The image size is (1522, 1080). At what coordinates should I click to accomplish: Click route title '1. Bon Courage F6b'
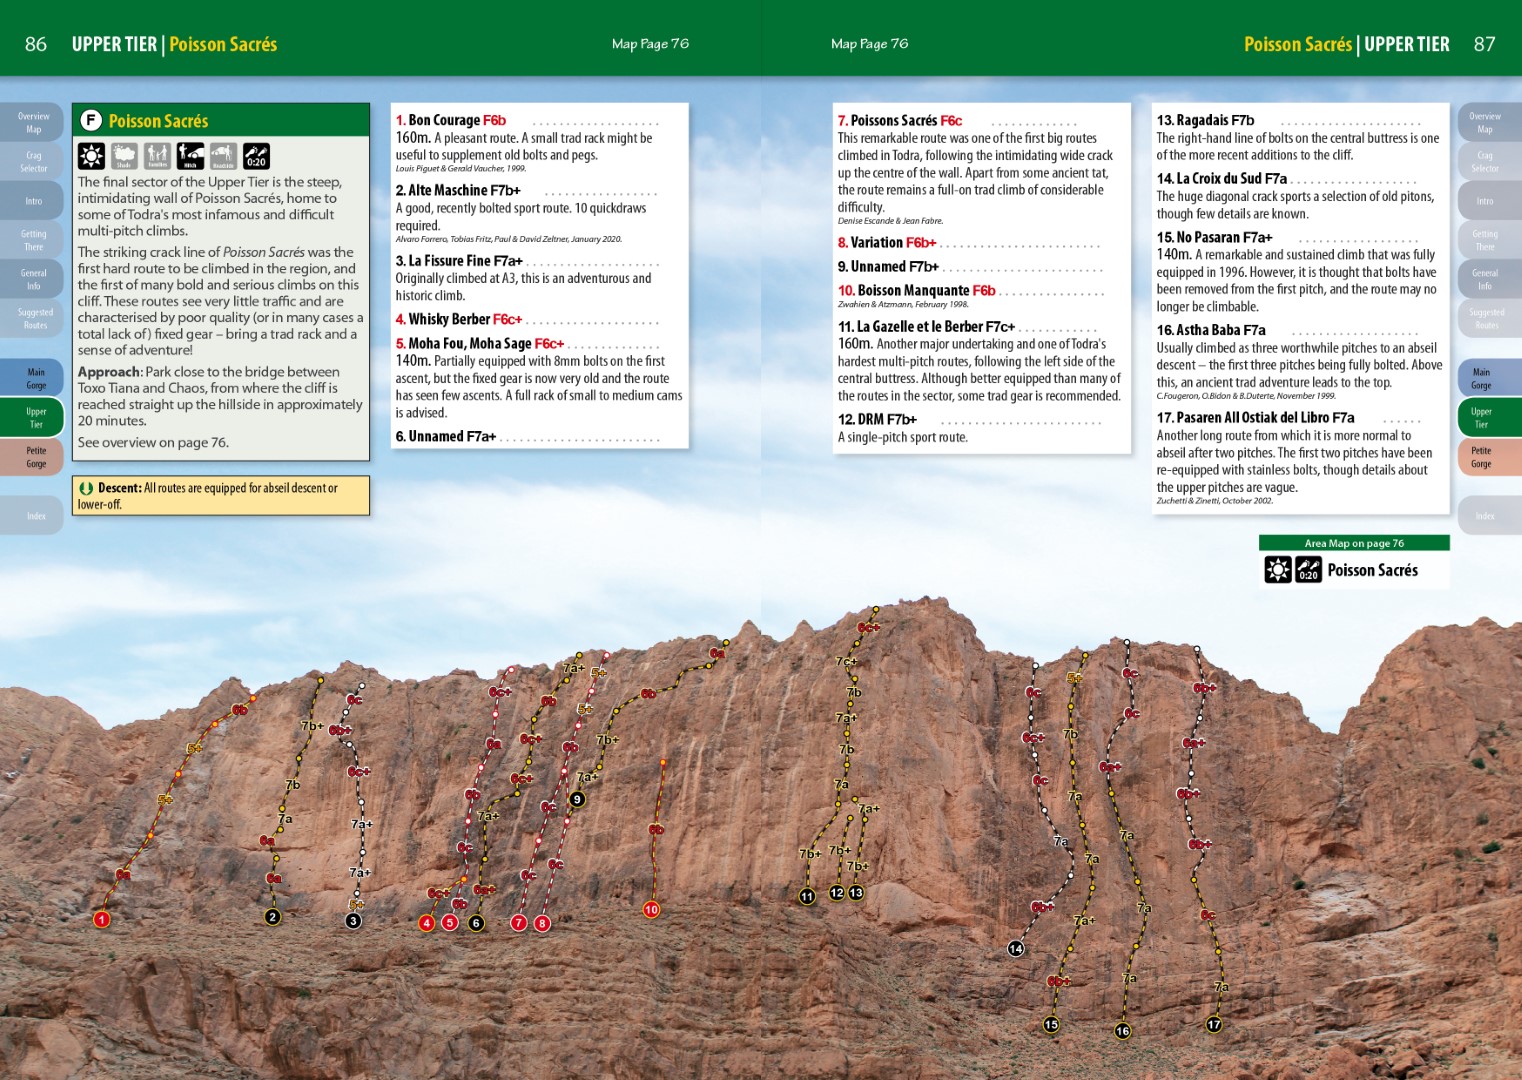[451, 120]
